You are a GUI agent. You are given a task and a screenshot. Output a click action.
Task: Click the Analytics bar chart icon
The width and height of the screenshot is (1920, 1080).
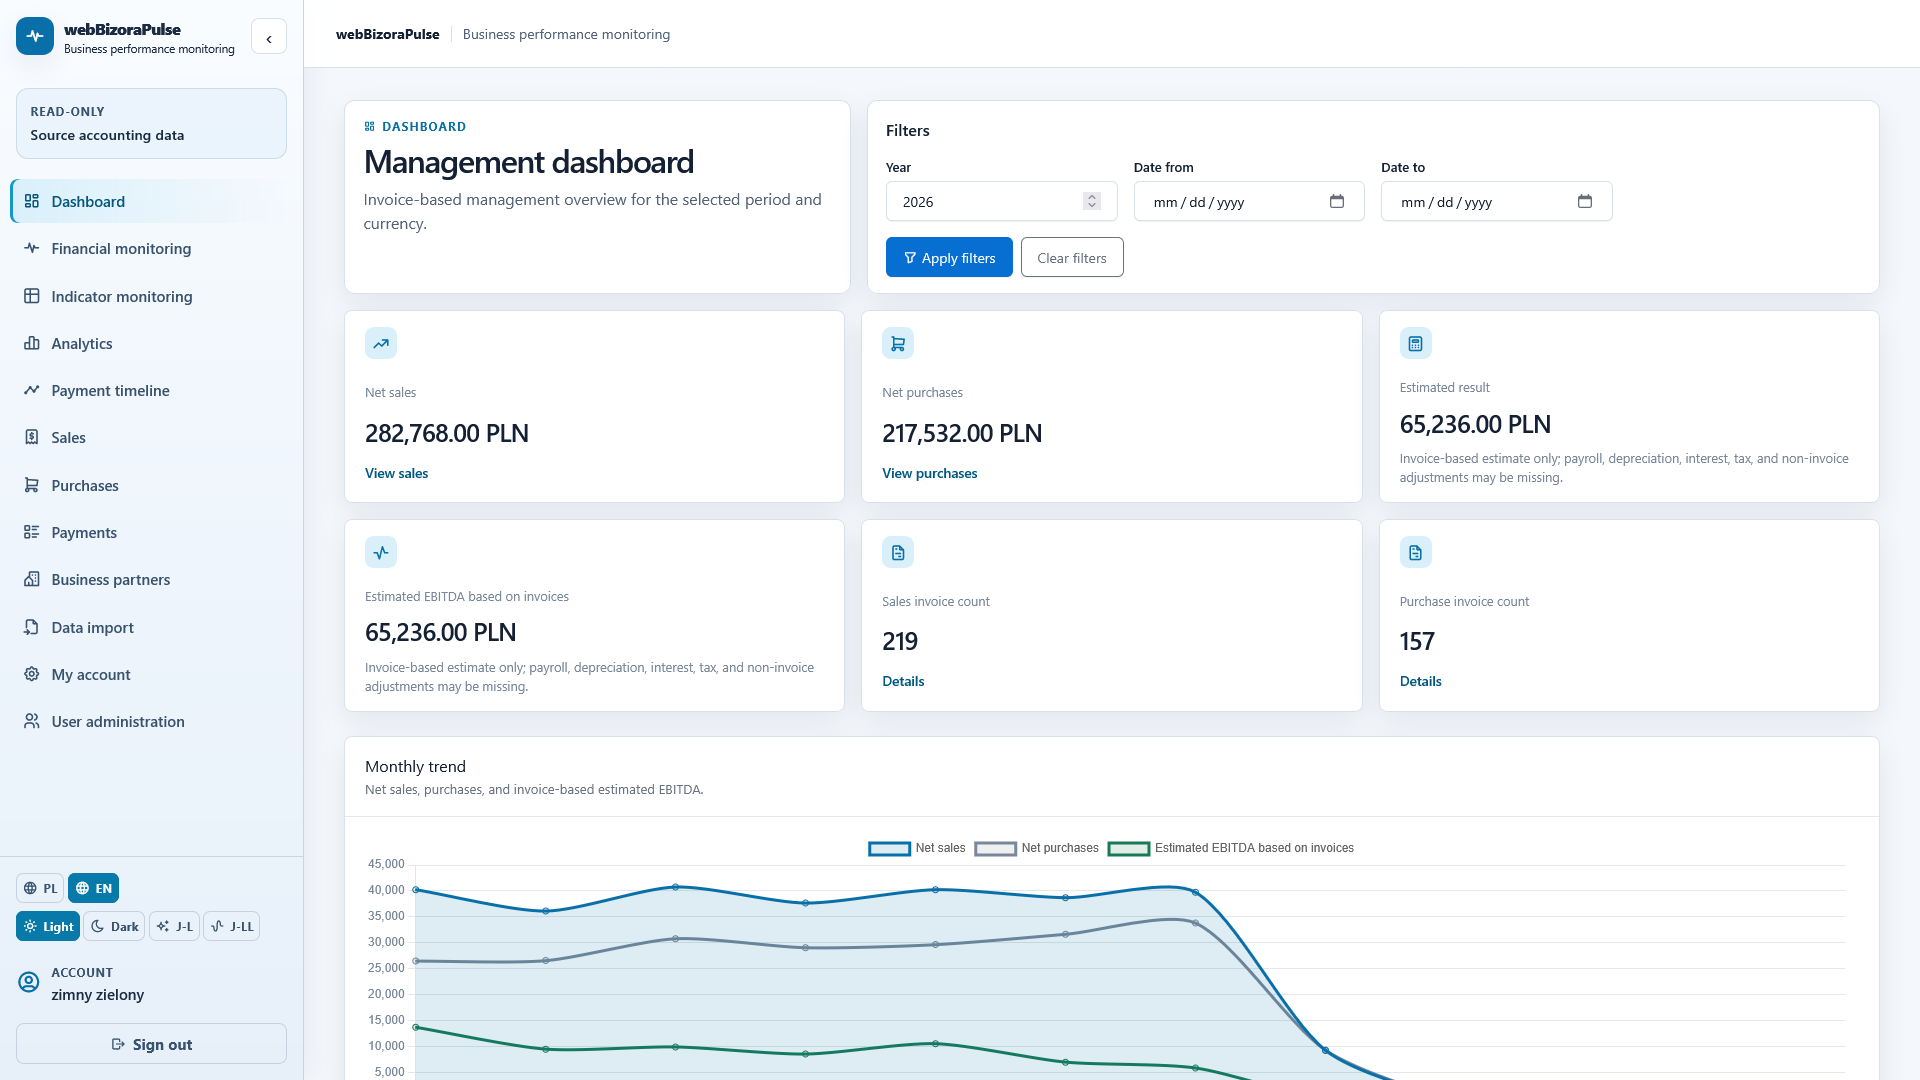(32, 343)
